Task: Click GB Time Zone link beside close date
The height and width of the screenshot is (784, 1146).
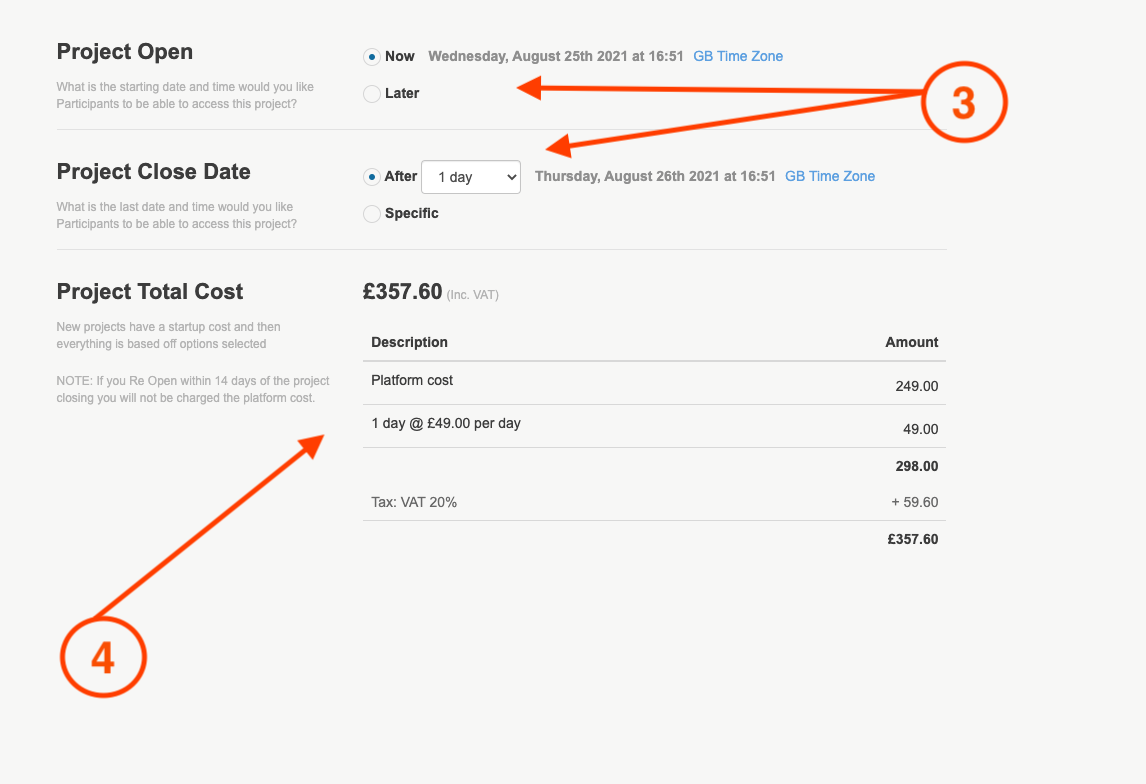Action: click(829, 176)
